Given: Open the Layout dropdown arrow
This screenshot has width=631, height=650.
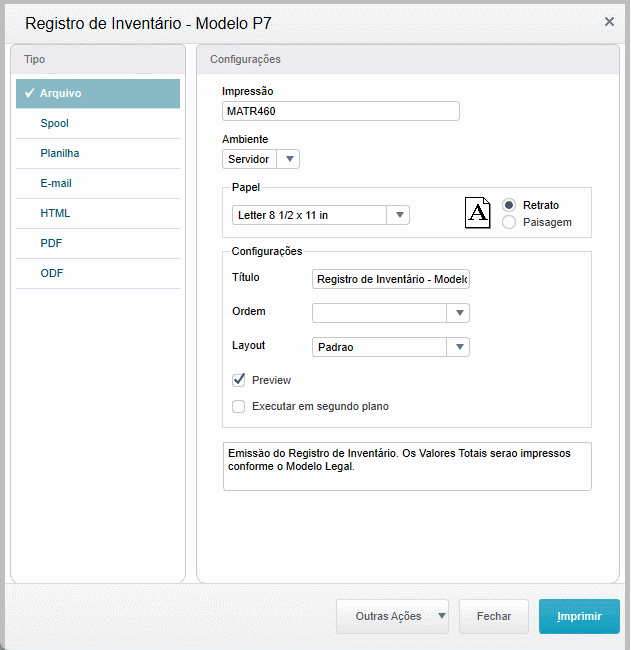Looking at the screenshot, I should [x=459, y=347].
